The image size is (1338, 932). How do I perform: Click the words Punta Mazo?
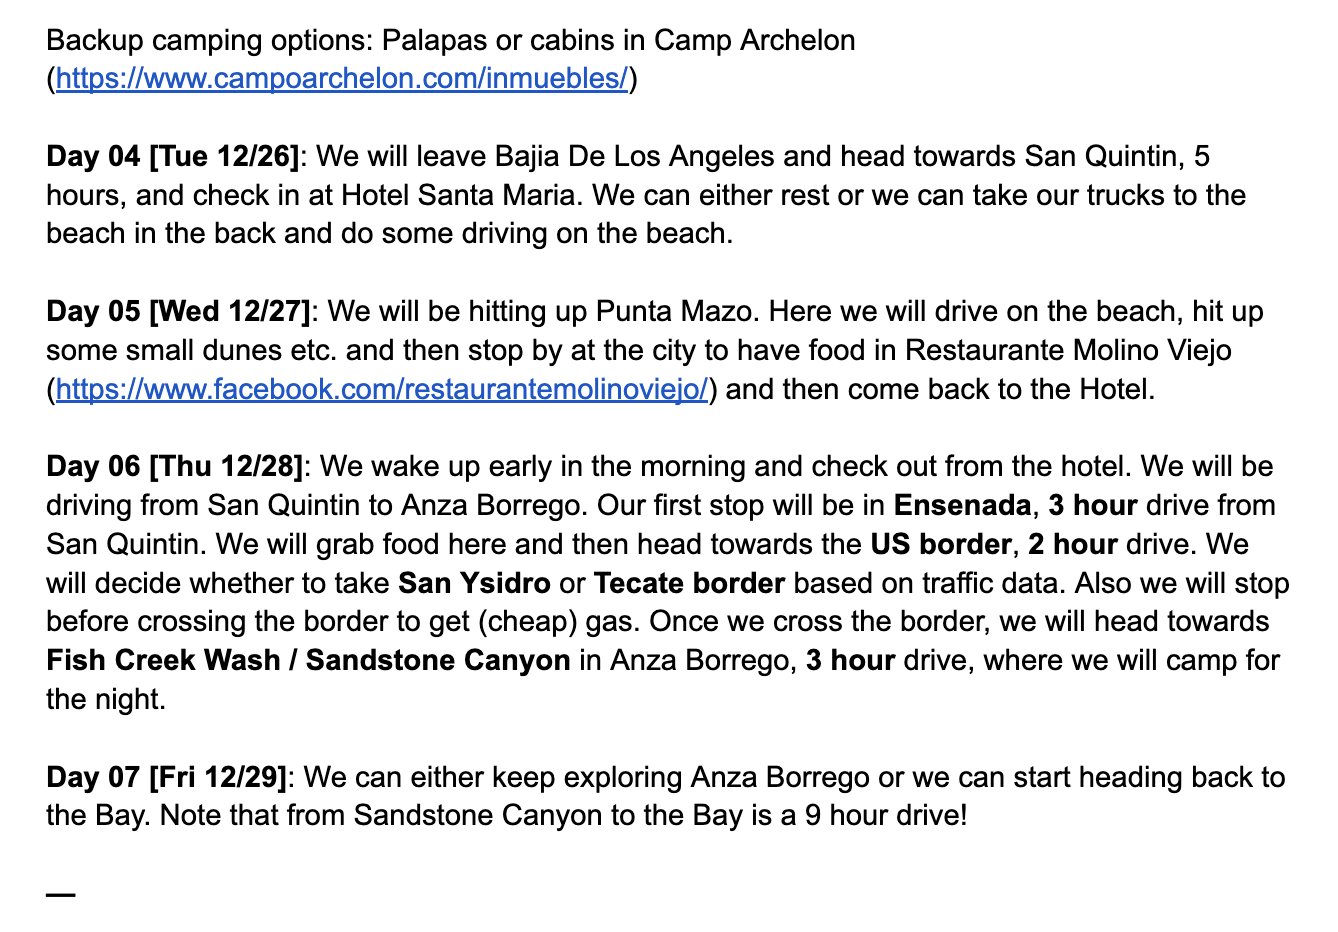(673, 312)
